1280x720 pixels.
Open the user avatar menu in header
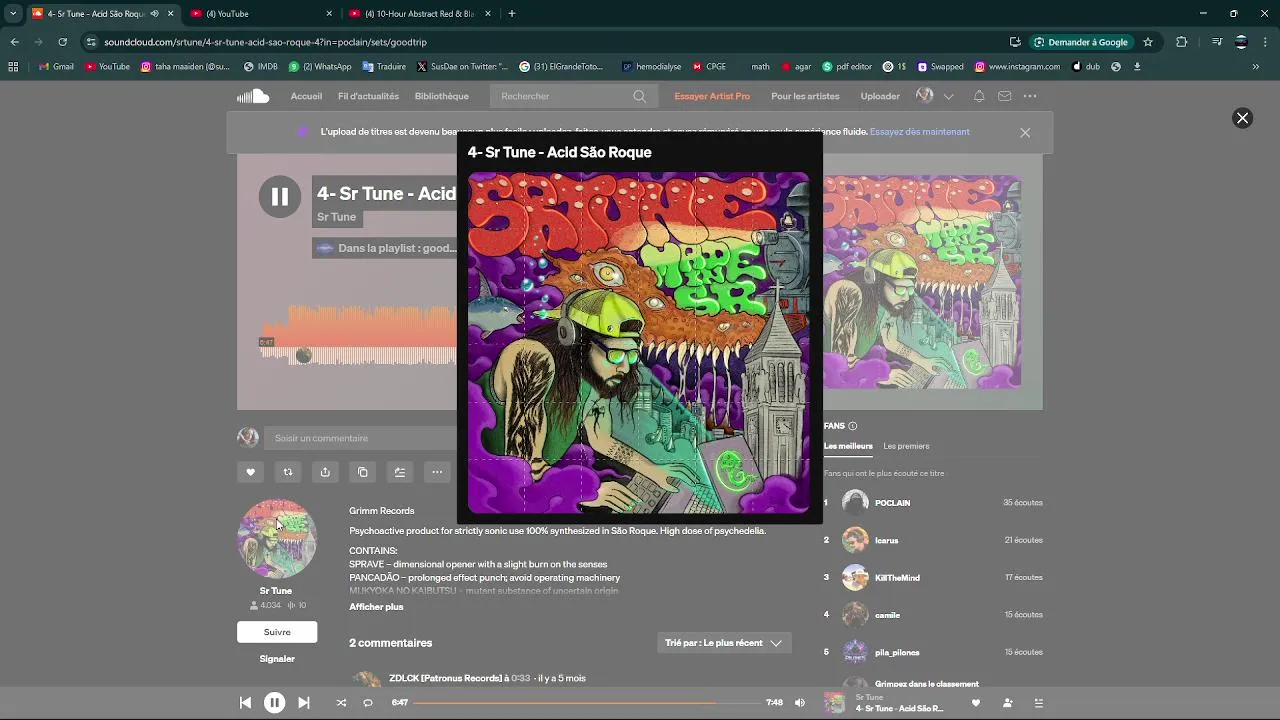click(925, 96)
